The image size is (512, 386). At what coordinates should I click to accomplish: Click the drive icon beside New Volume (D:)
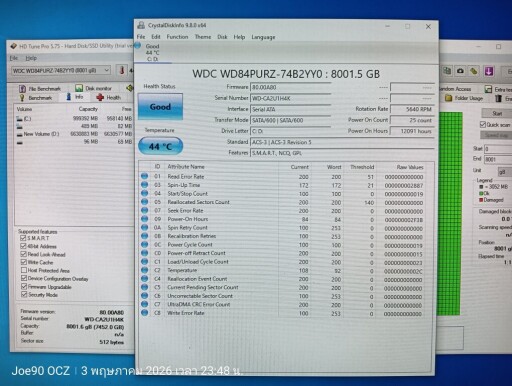[x=20, y=134]
